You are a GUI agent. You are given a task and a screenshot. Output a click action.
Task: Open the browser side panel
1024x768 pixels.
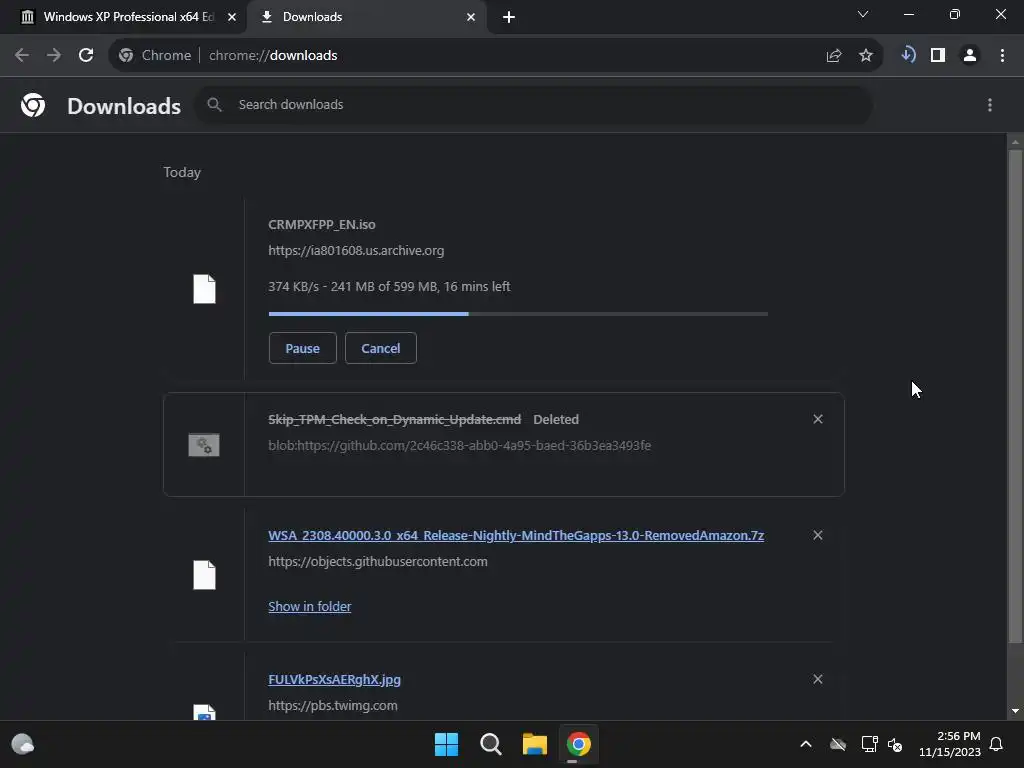click(938, 56)
